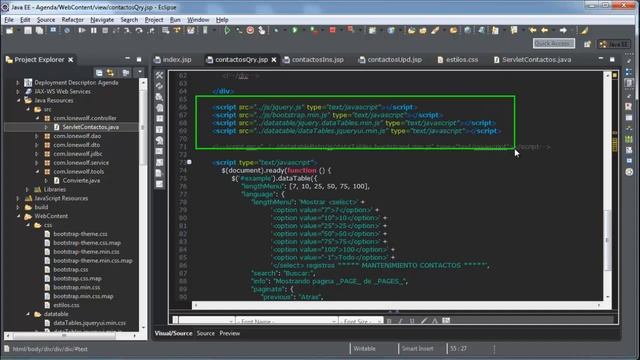
Task: Click the Italic formatting icon in editor
Action: [x=400, y=322]
